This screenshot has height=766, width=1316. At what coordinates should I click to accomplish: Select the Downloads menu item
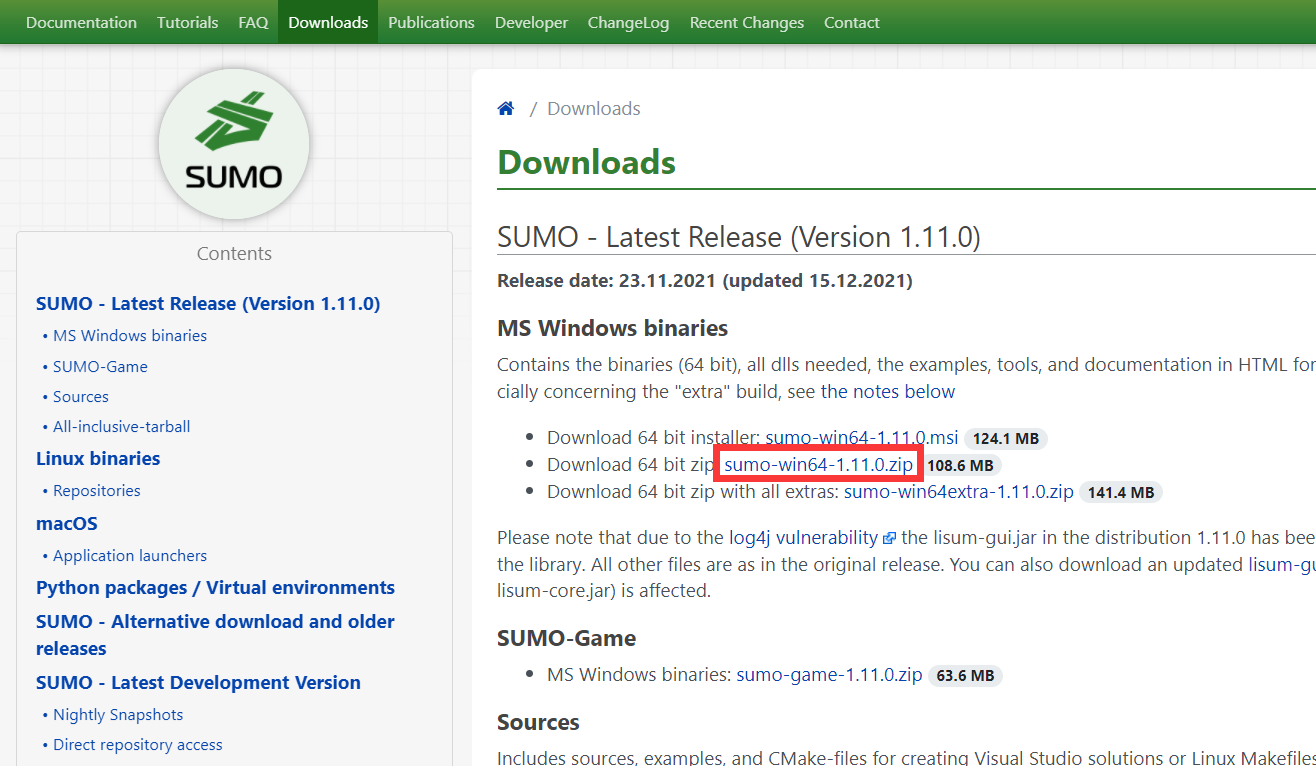(328, 22)
